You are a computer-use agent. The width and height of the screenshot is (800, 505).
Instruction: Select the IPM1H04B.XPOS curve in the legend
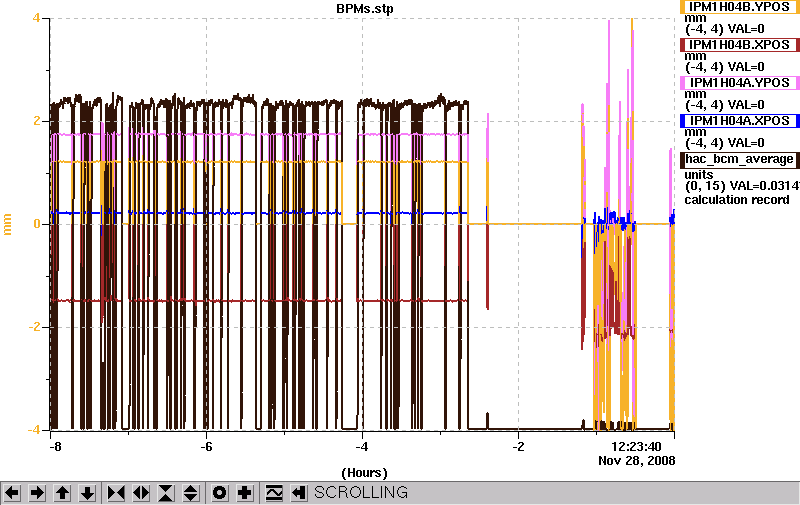pos(739,45)
